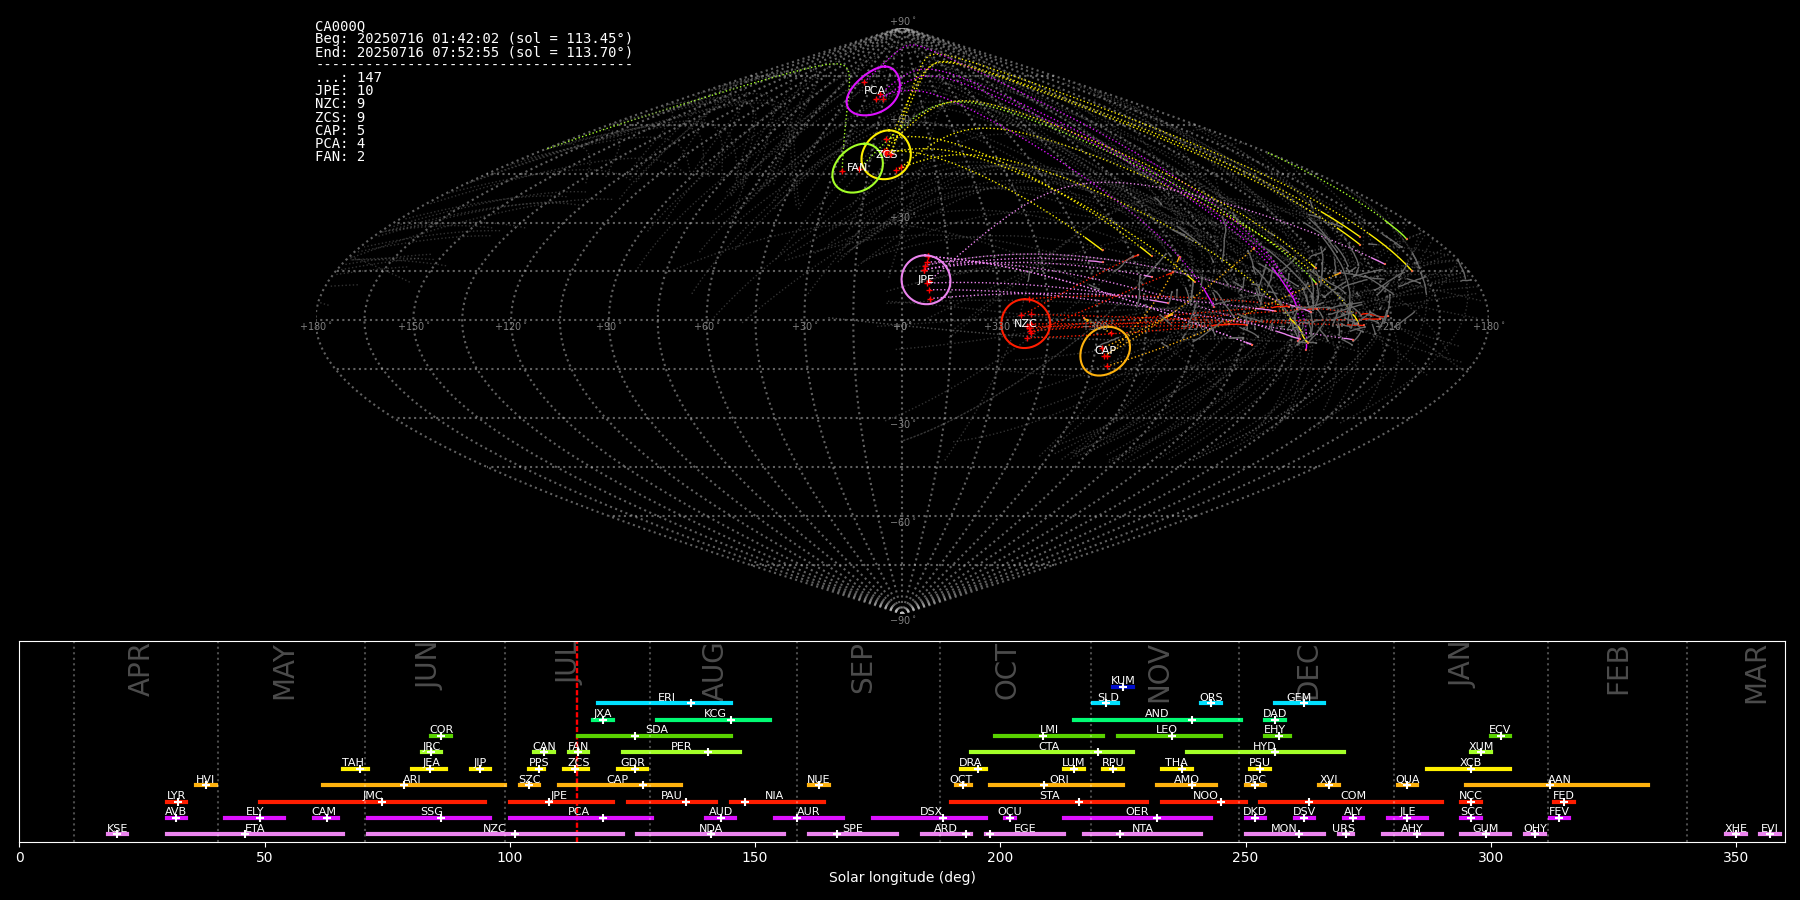Screen dimensions: 1800x900
Task: Select the orange CAP radiant circle on map
Action: 1105,351
